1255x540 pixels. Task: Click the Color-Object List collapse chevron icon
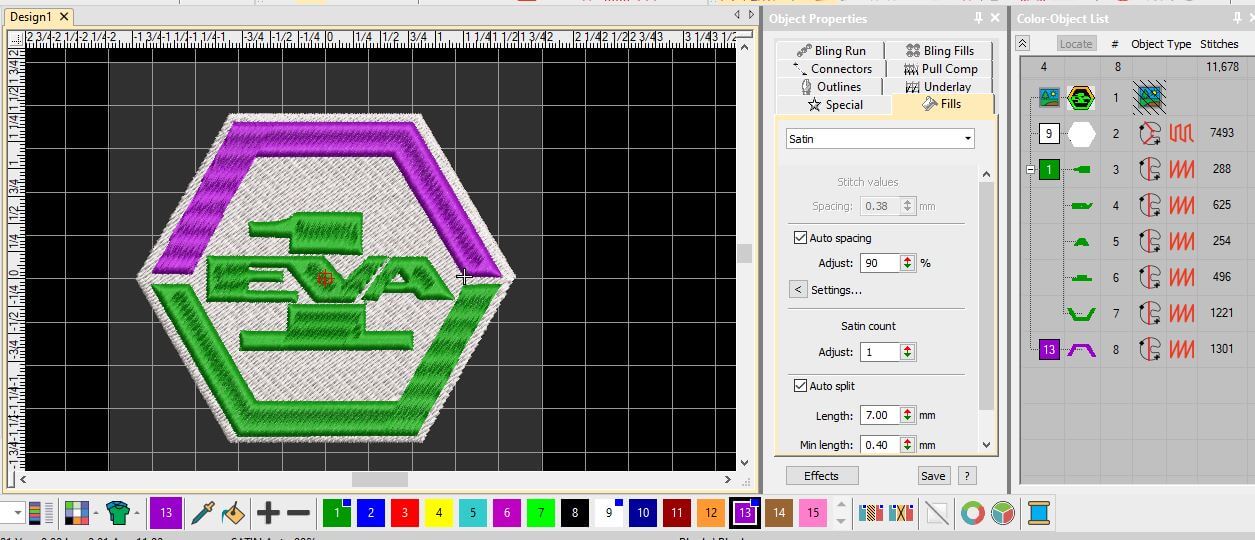(1022, 43)
